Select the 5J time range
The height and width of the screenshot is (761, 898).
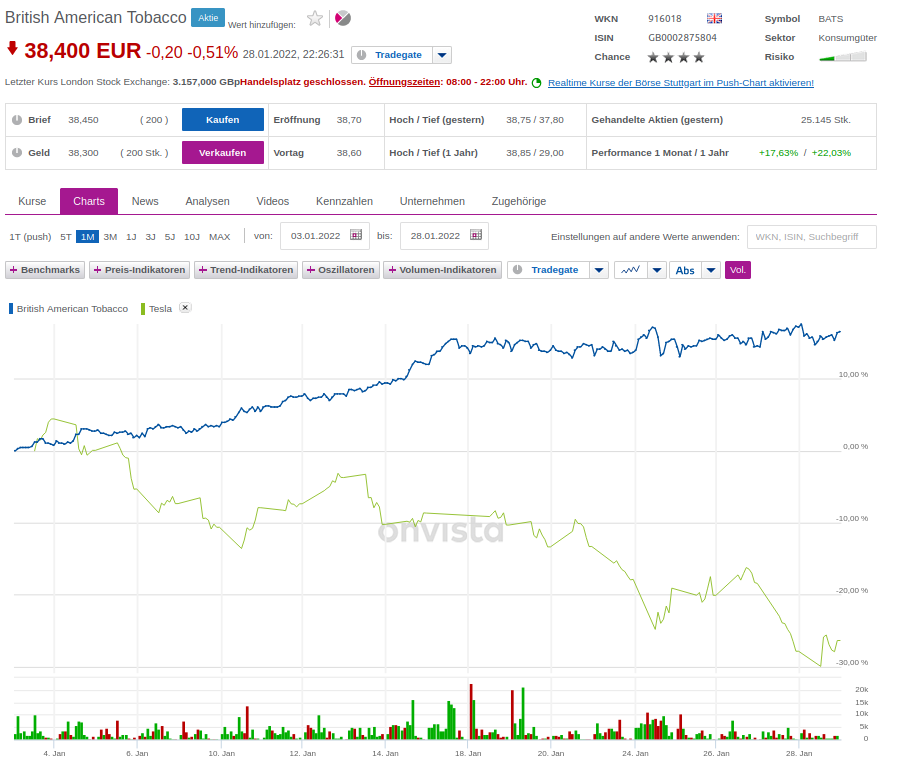click(170, 236)
